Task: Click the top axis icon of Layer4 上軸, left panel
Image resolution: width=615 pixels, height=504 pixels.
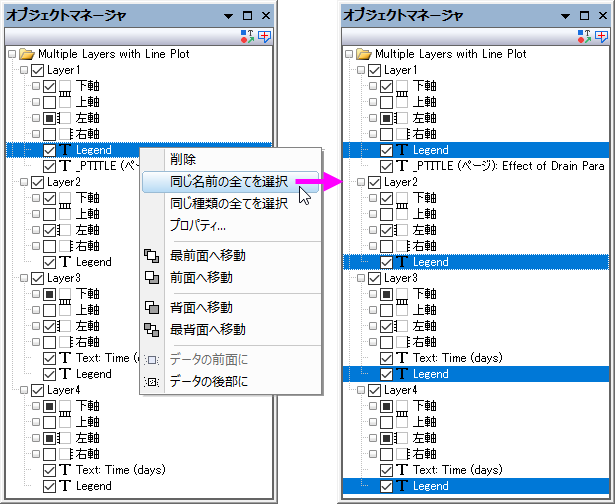Action: (x=65, y=422)
